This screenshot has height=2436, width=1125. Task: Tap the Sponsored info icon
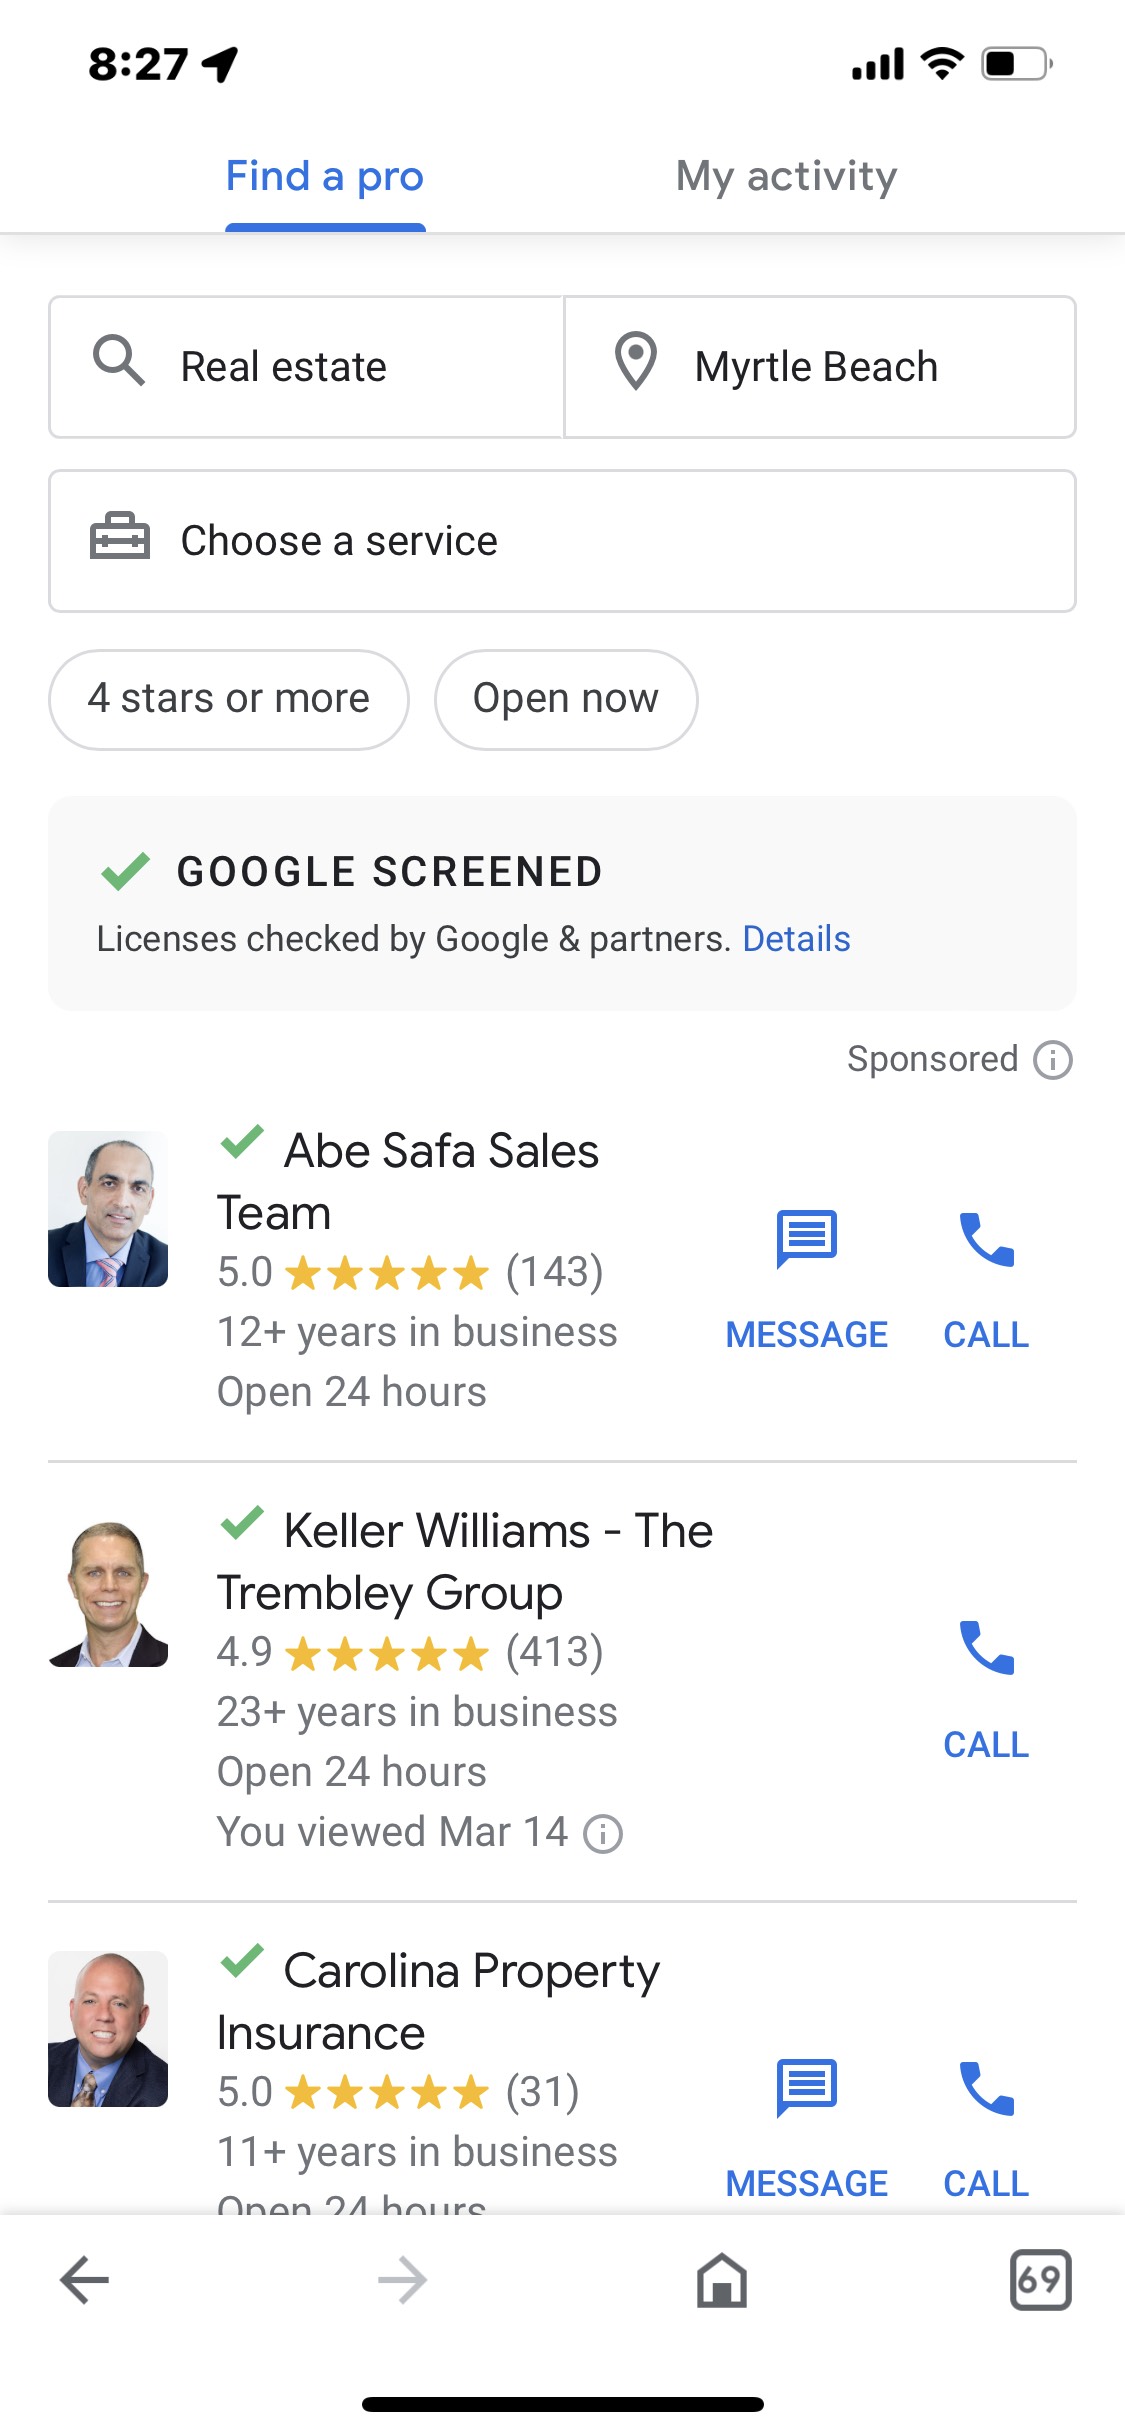(x=1052, y=1060)
